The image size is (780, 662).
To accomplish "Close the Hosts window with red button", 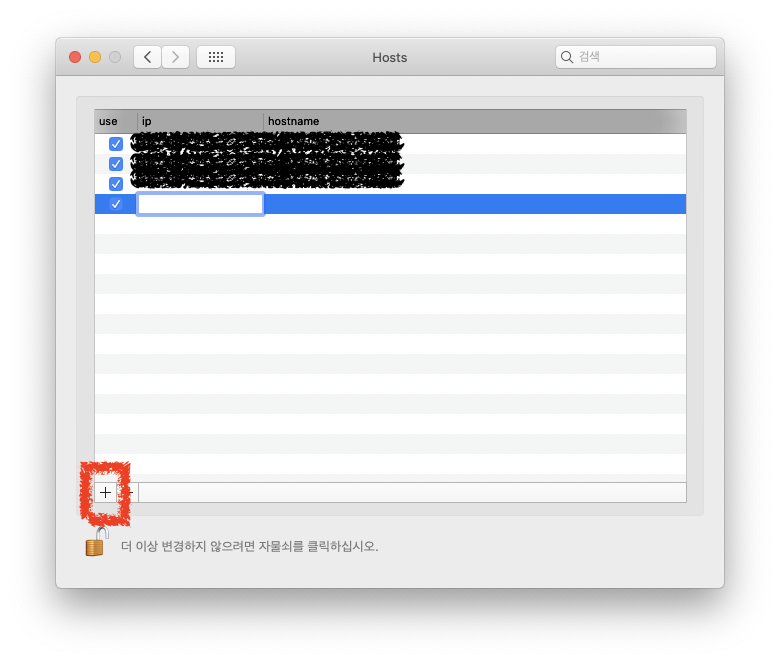I will (x=75, y=57).
